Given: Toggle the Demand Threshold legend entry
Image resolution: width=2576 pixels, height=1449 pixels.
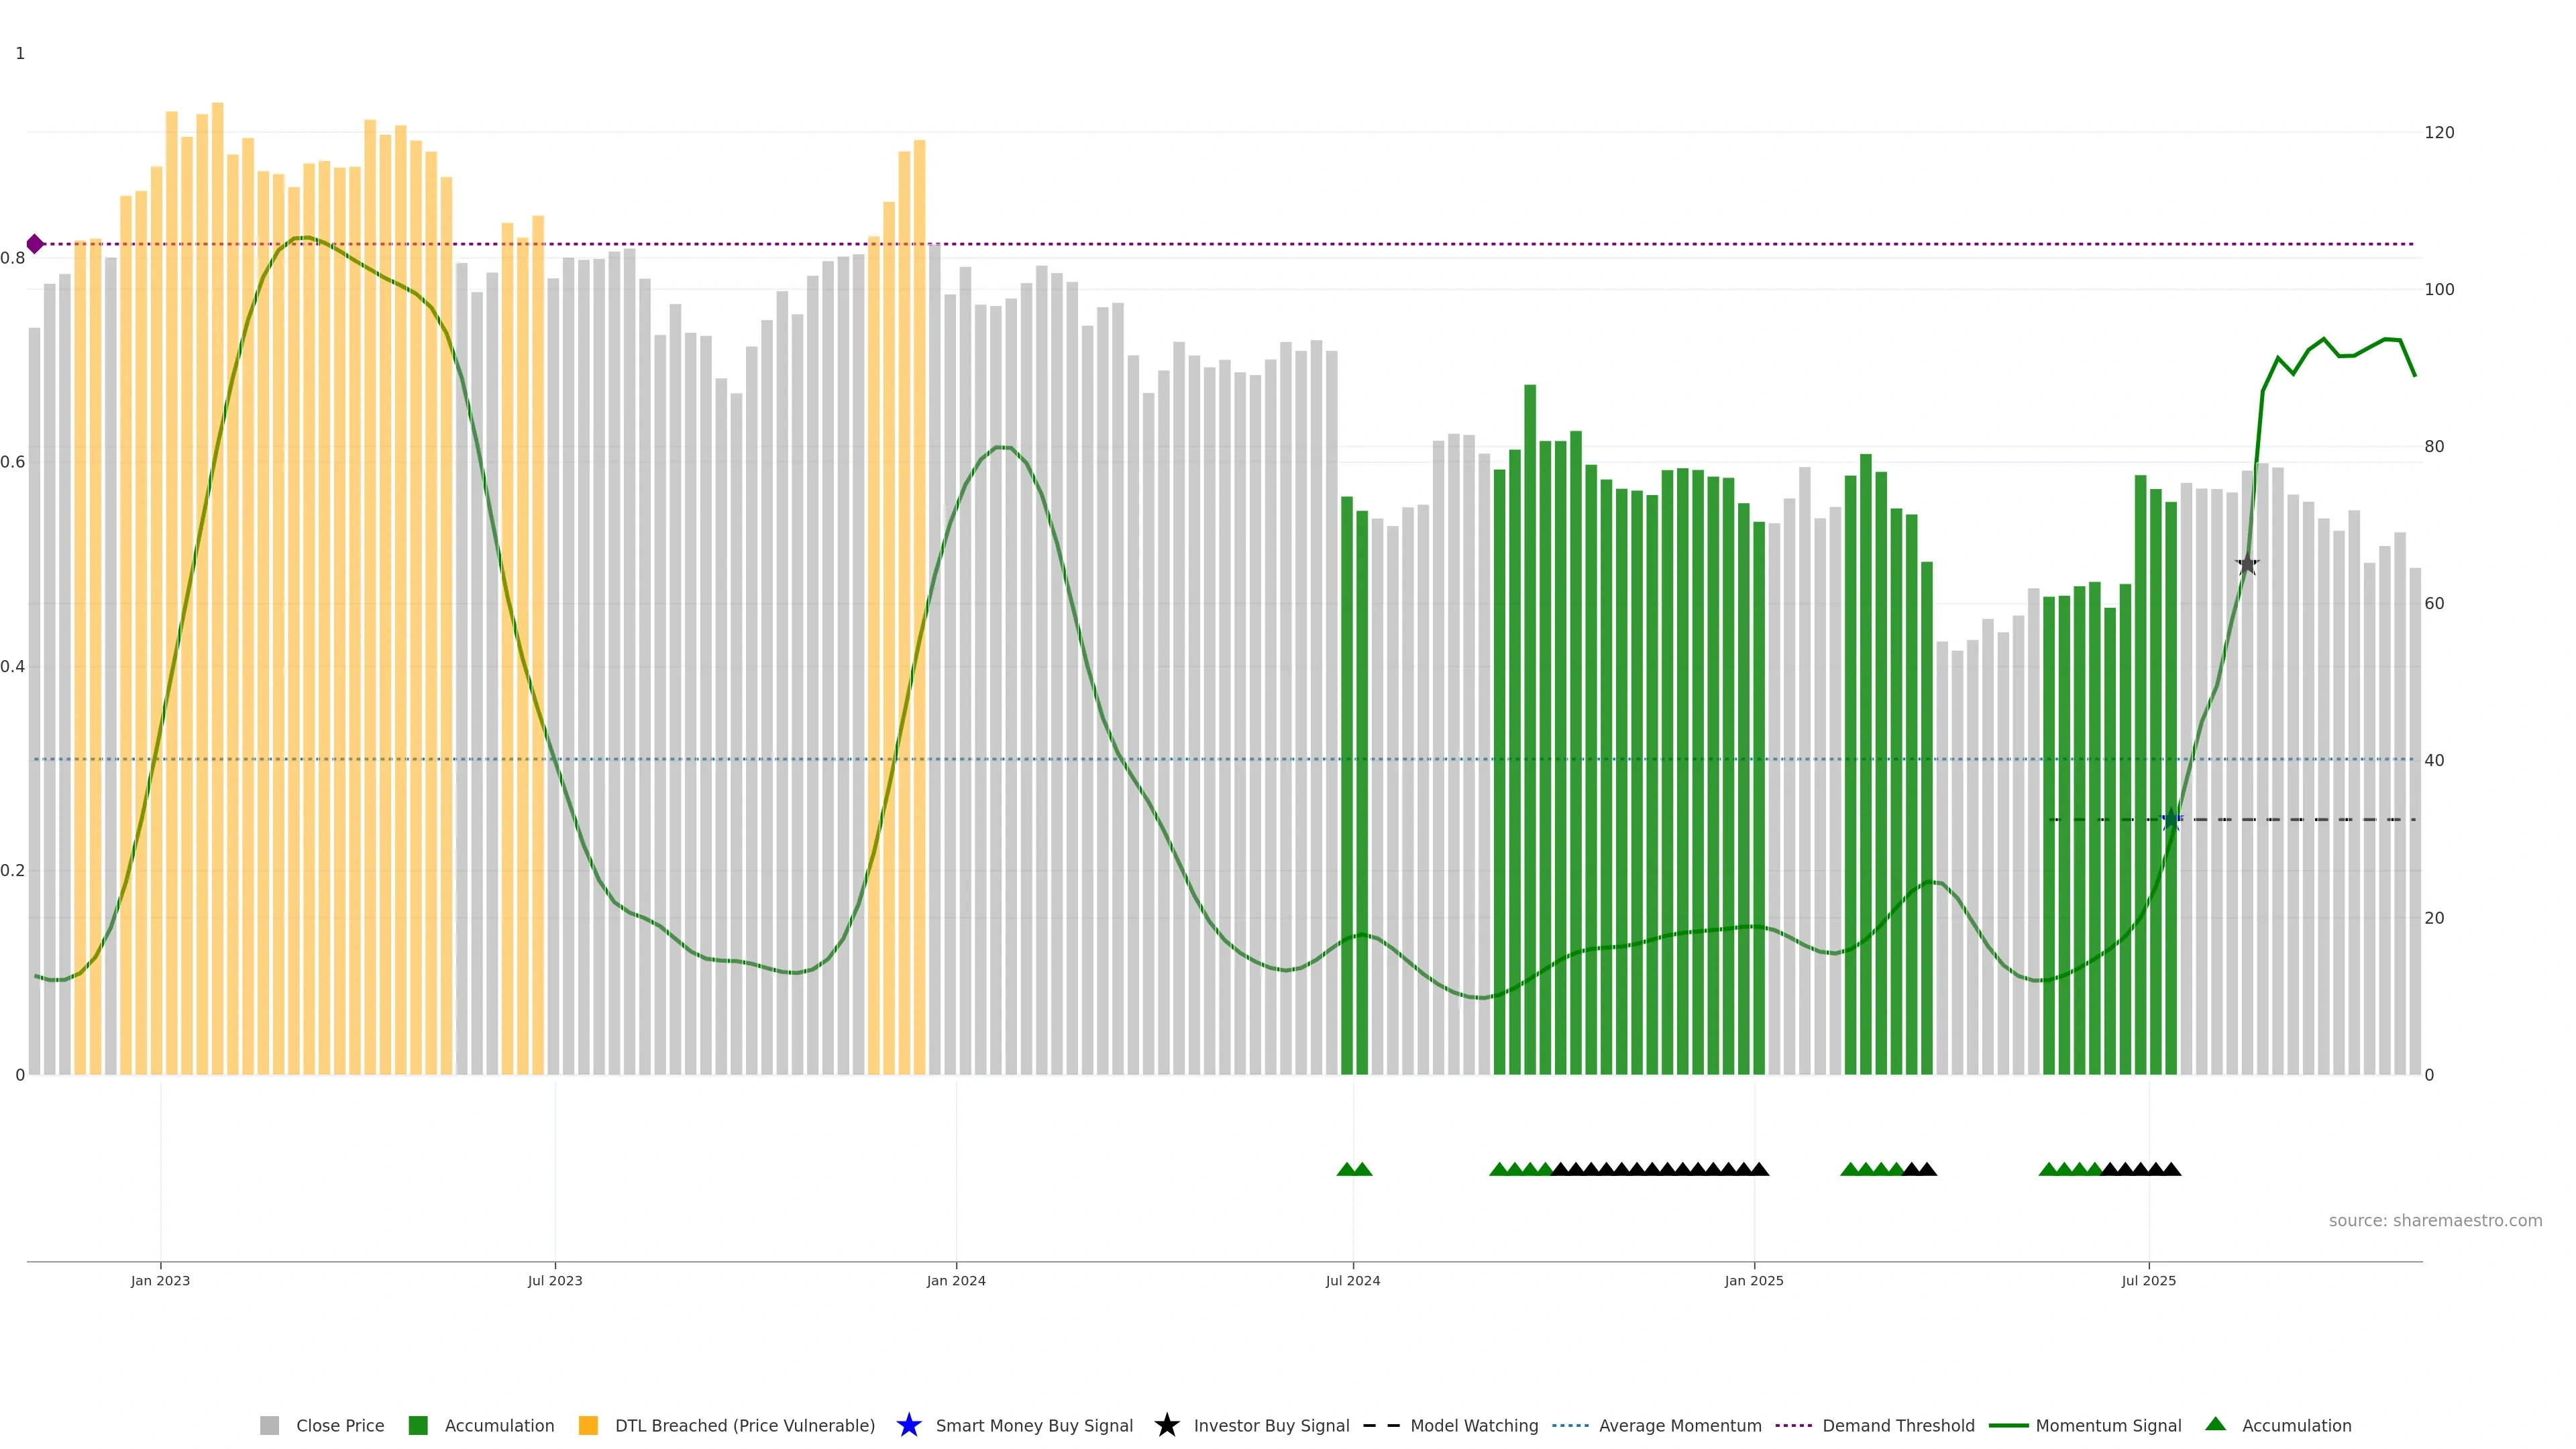Looking at the screenshot, I should click(1897, 1425).
